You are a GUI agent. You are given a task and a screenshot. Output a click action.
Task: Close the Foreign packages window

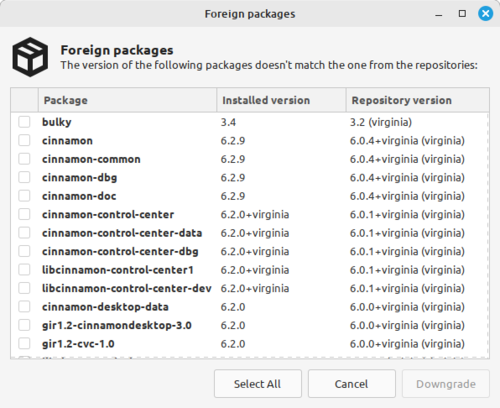pyautogui.click(x=485, y=14)
